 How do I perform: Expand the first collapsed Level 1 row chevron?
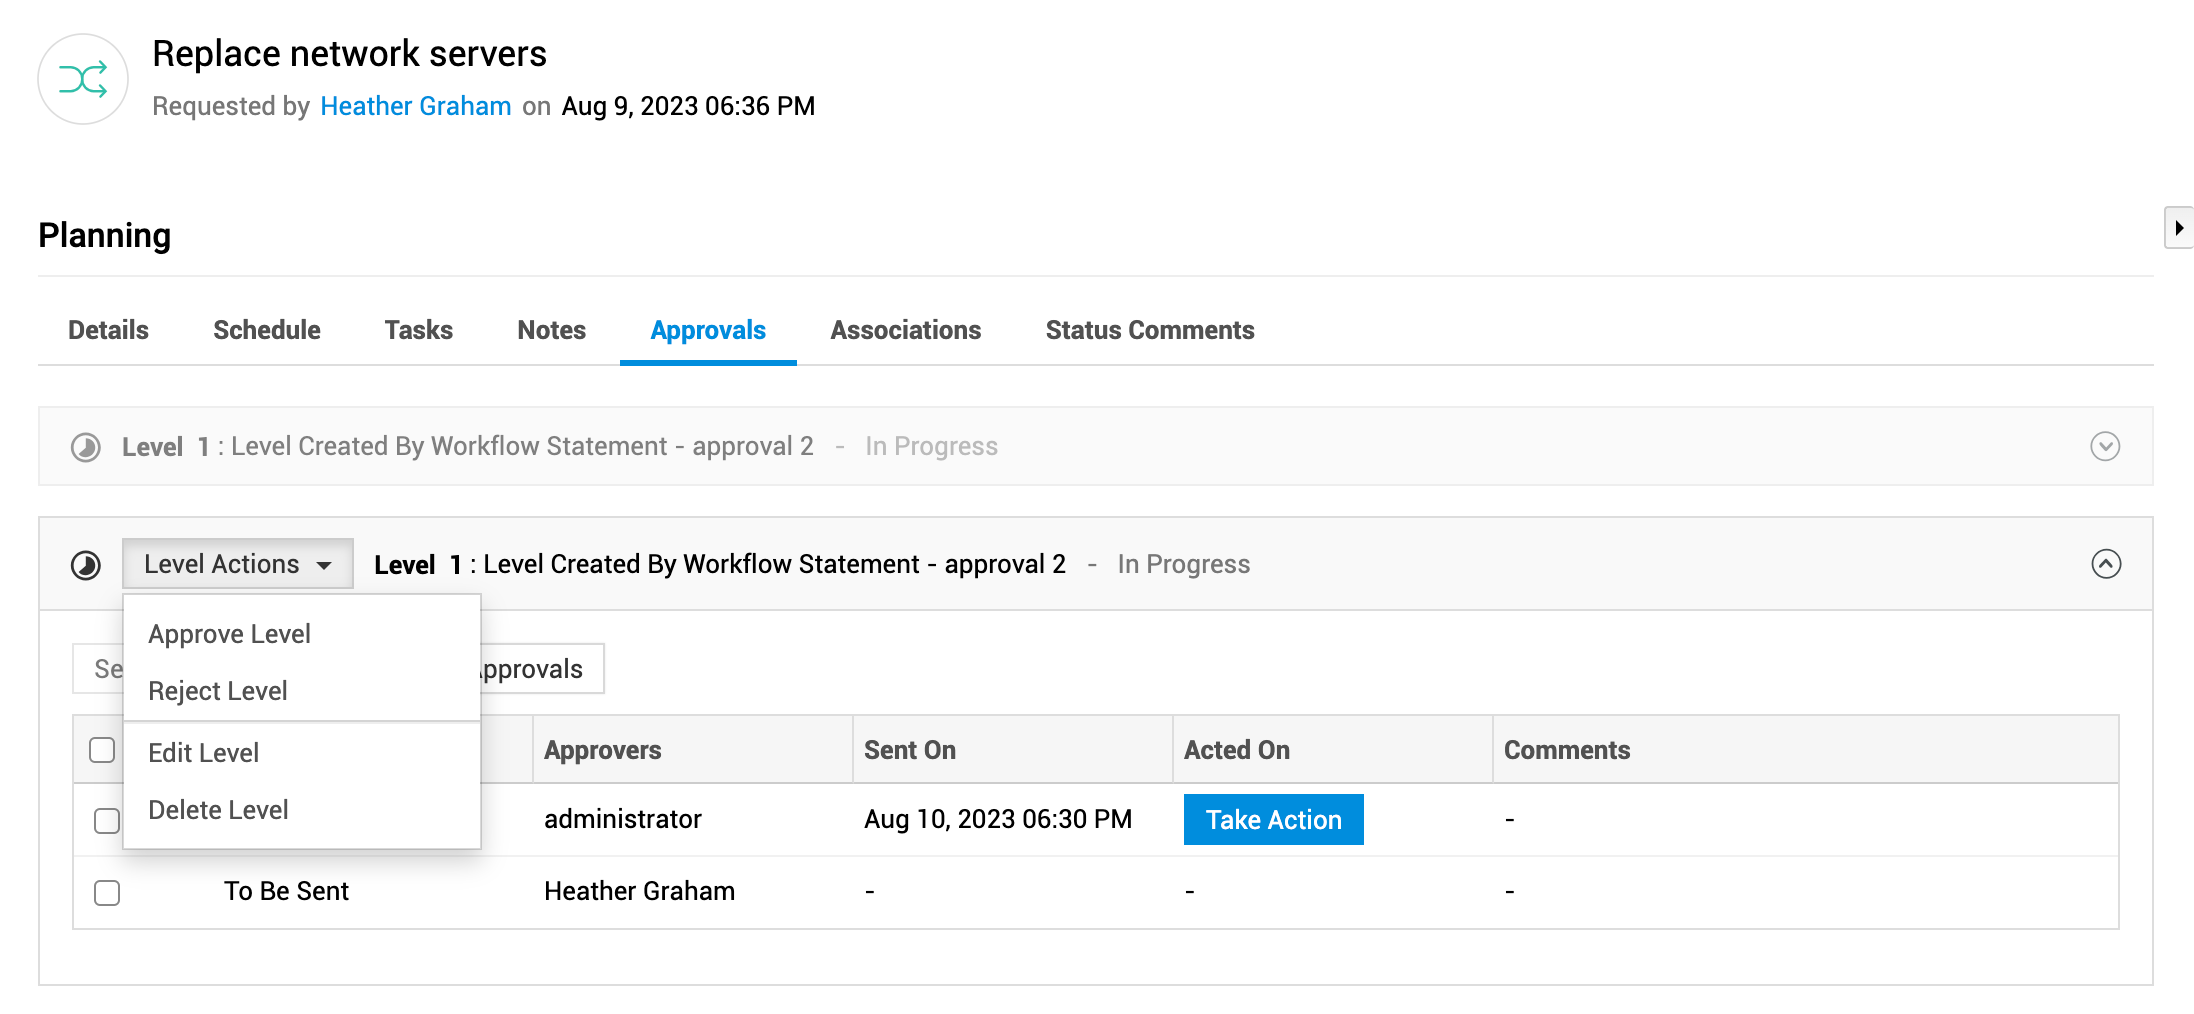(x=2105, y=446)
